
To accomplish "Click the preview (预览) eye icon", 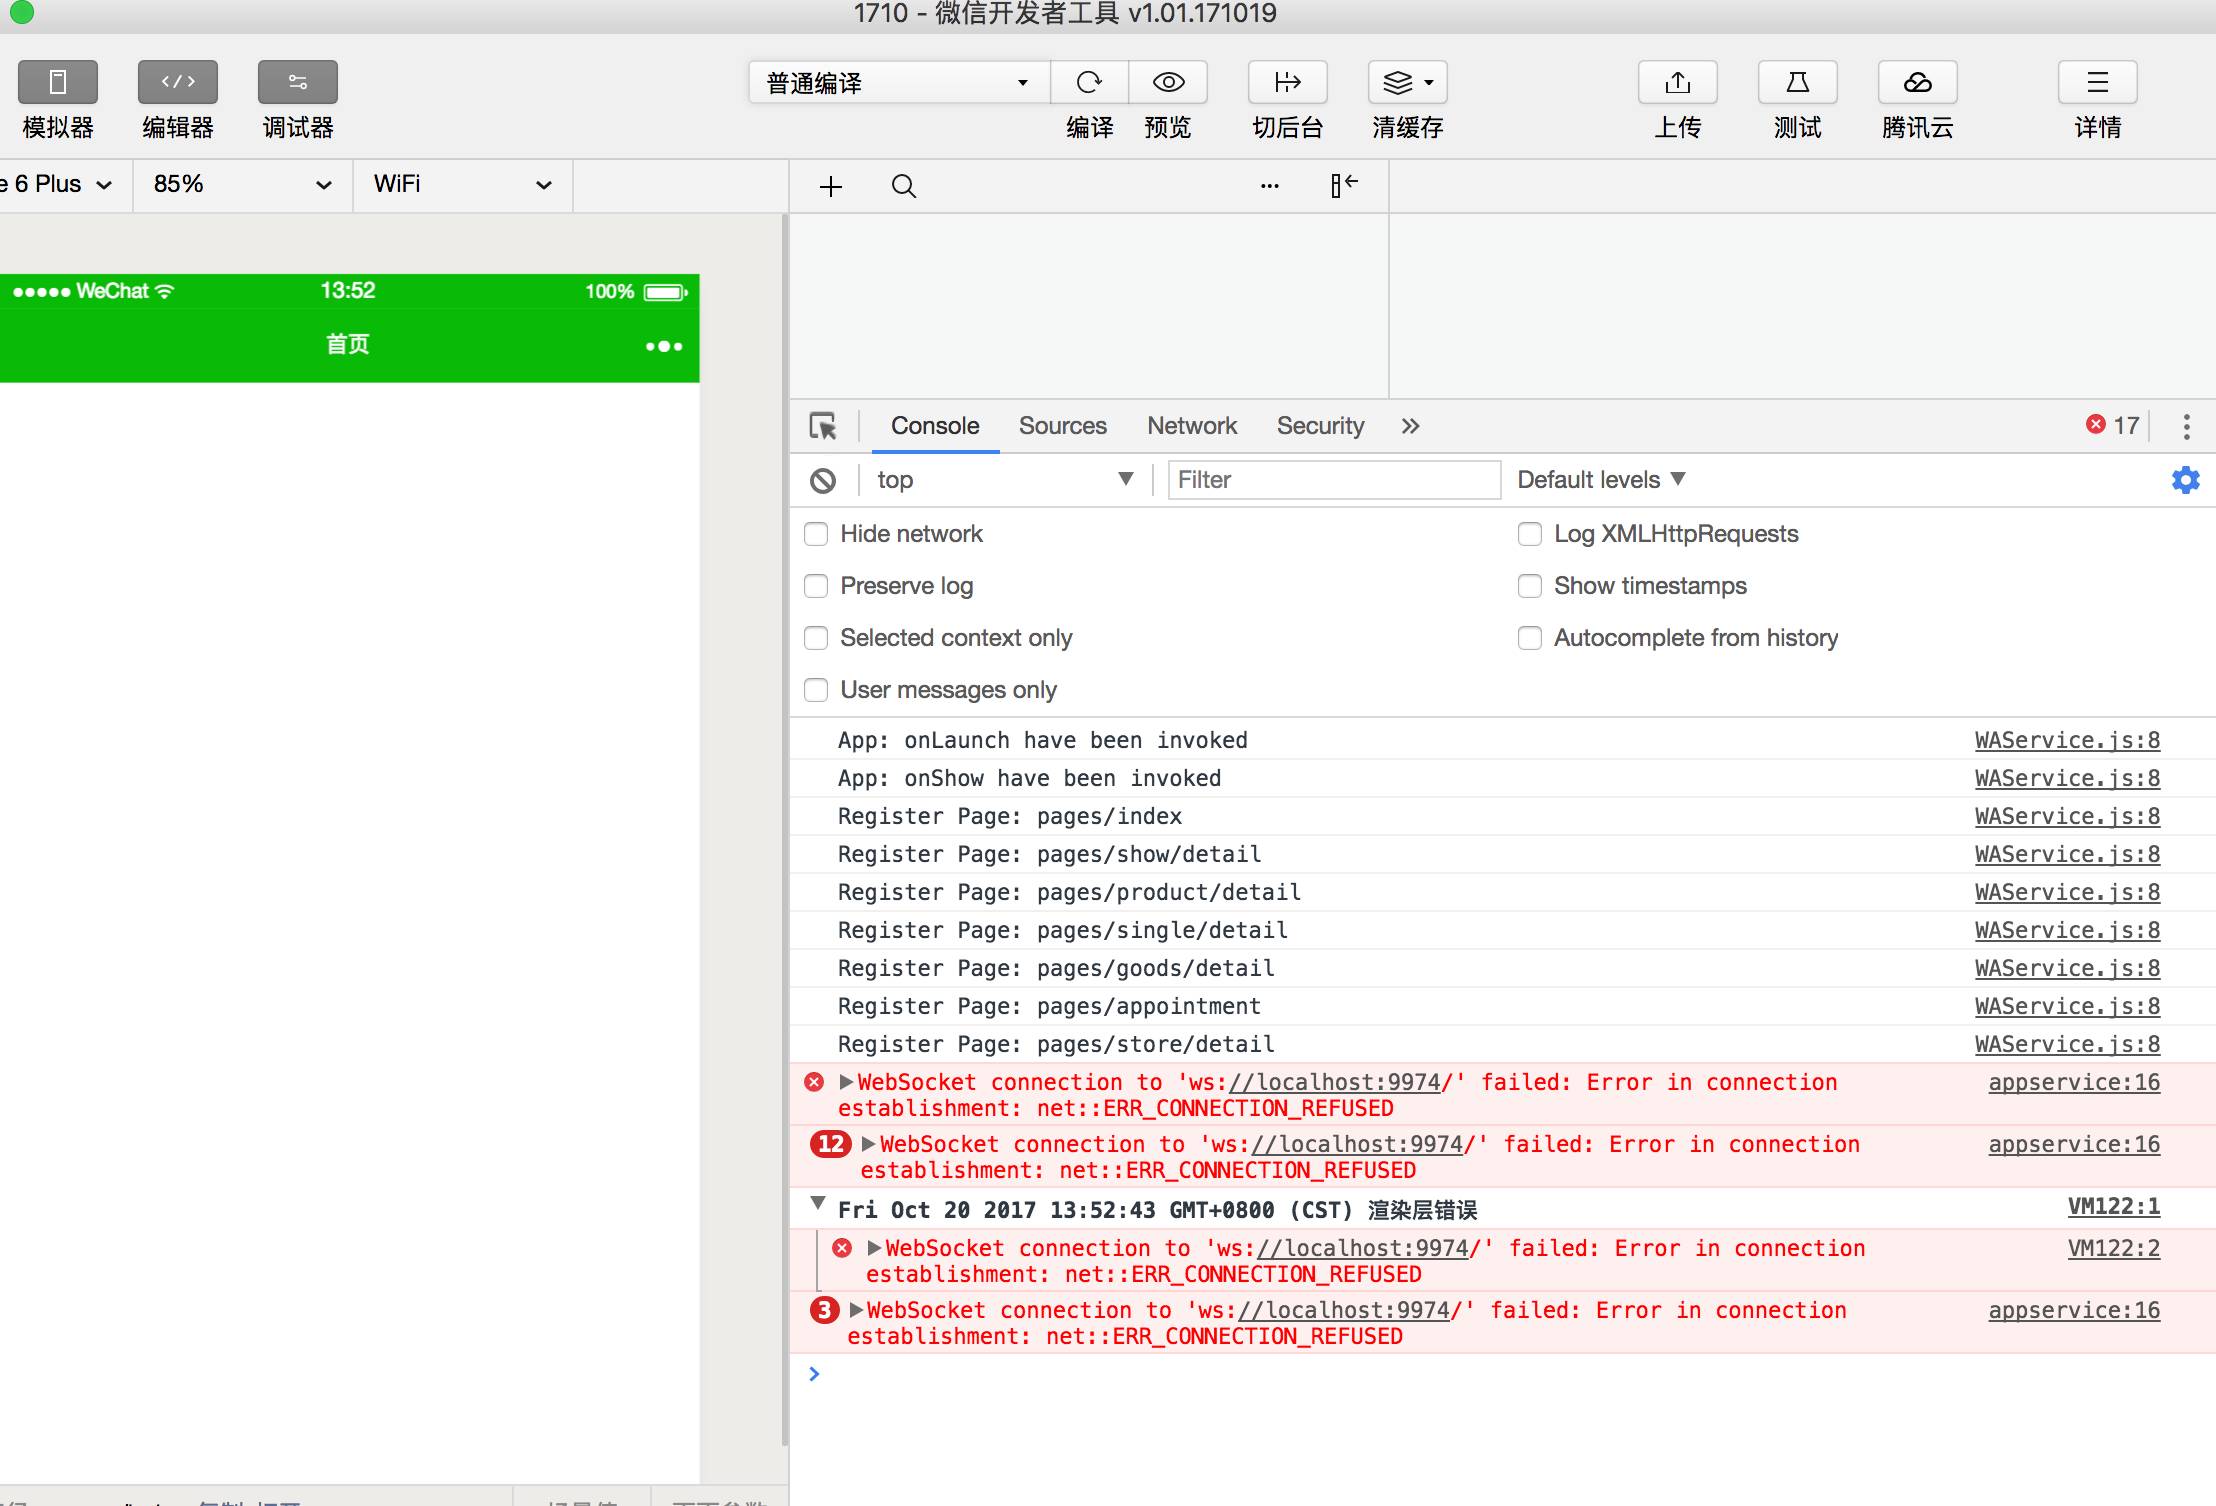I will pyautogui.click(x=1168, y=82).
